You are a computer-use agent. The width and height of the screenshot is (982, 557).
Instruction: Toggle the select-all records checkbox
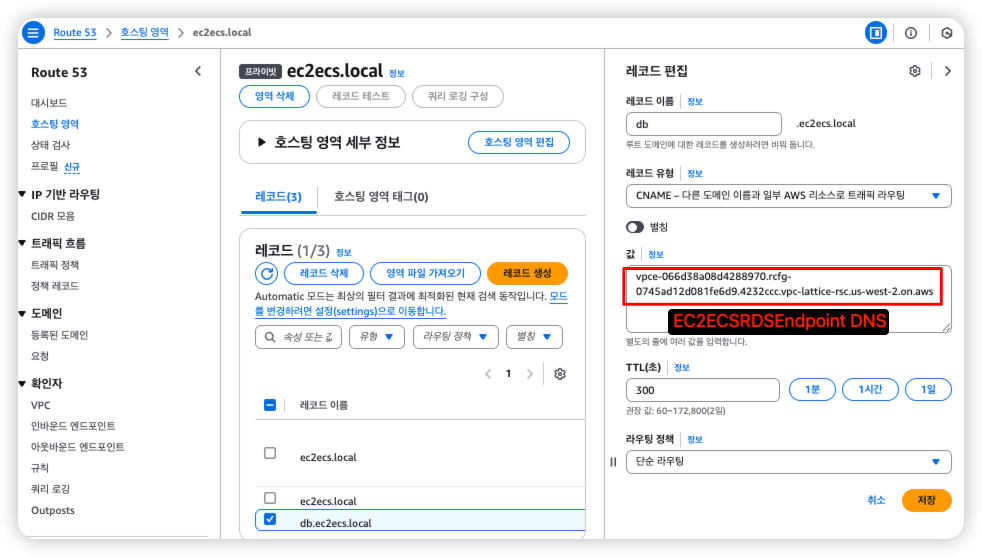click(x=270, y=405)
